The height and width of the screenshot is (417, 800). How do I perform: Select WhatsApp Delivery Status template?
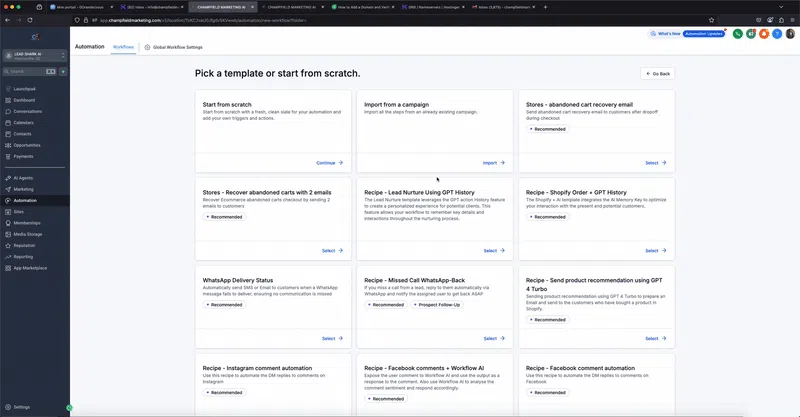[x=332, y=338]
